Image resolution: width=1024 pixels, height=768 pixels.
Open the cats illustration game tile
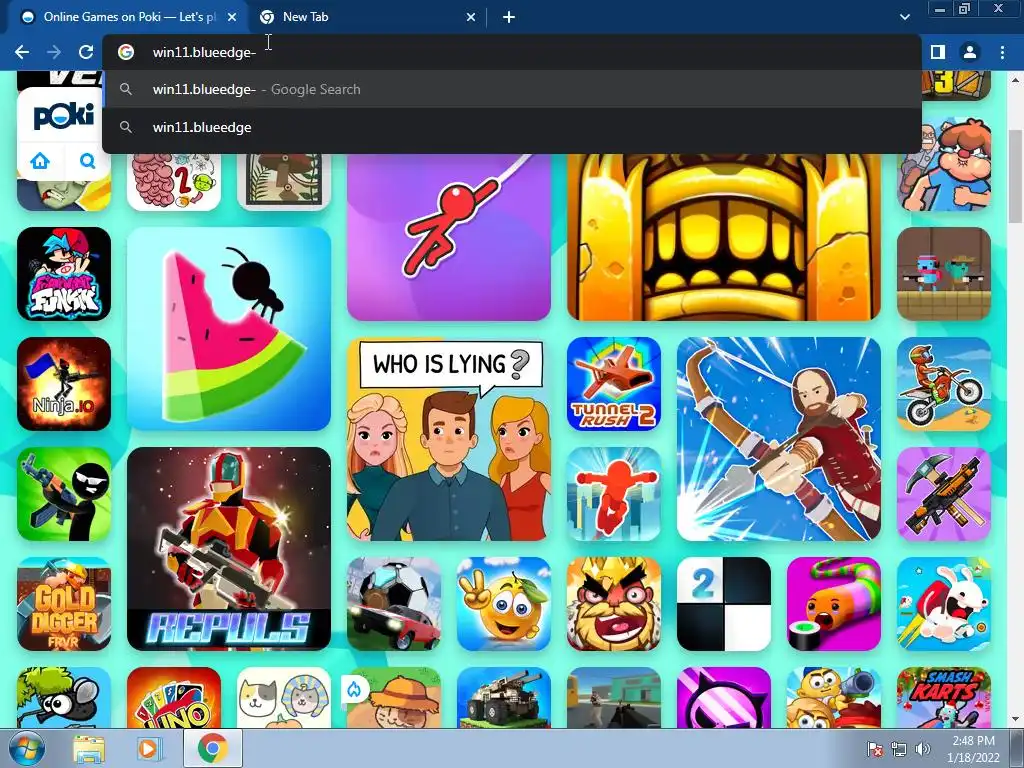[x=284, y=697]
